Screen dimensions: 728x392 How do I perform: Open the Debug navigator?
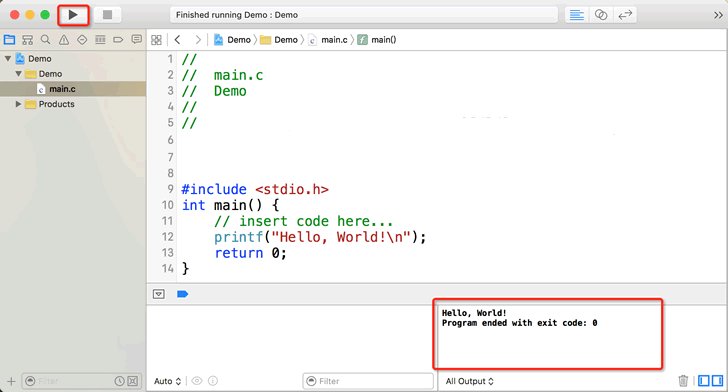pos(100,40)
